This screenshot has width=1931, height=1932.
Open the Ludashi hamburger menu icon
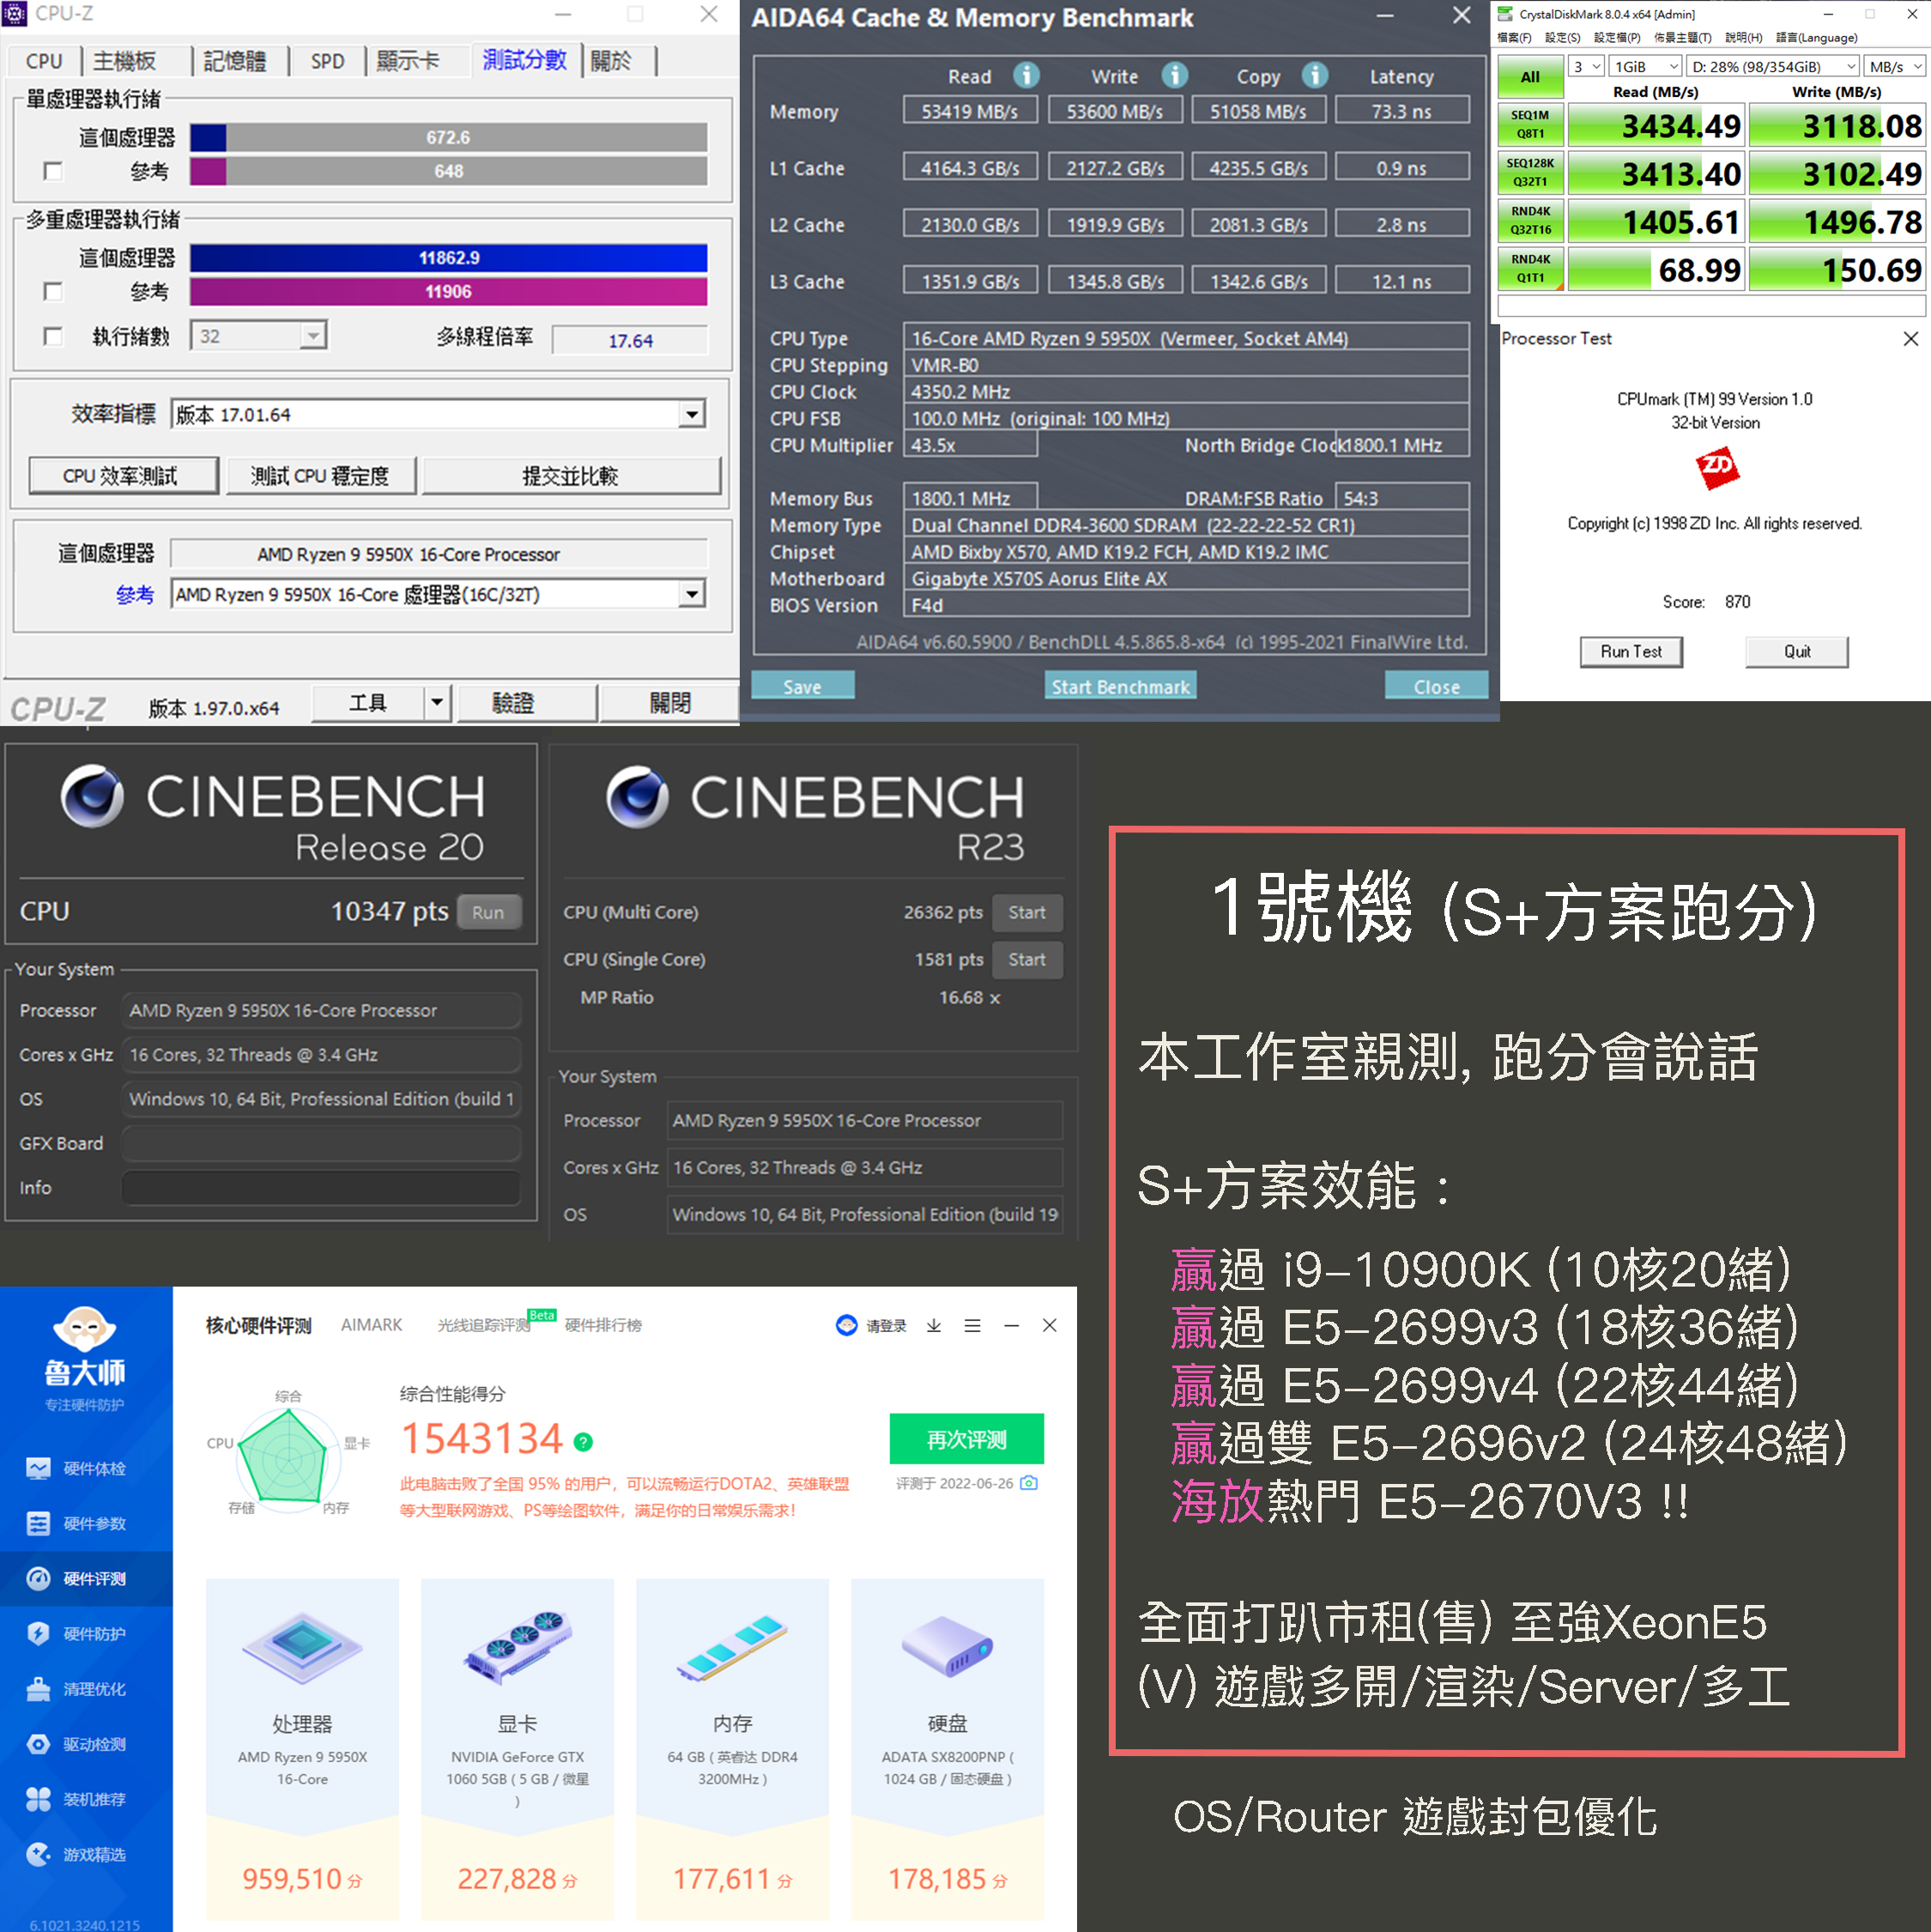(x=972, y=1325)
